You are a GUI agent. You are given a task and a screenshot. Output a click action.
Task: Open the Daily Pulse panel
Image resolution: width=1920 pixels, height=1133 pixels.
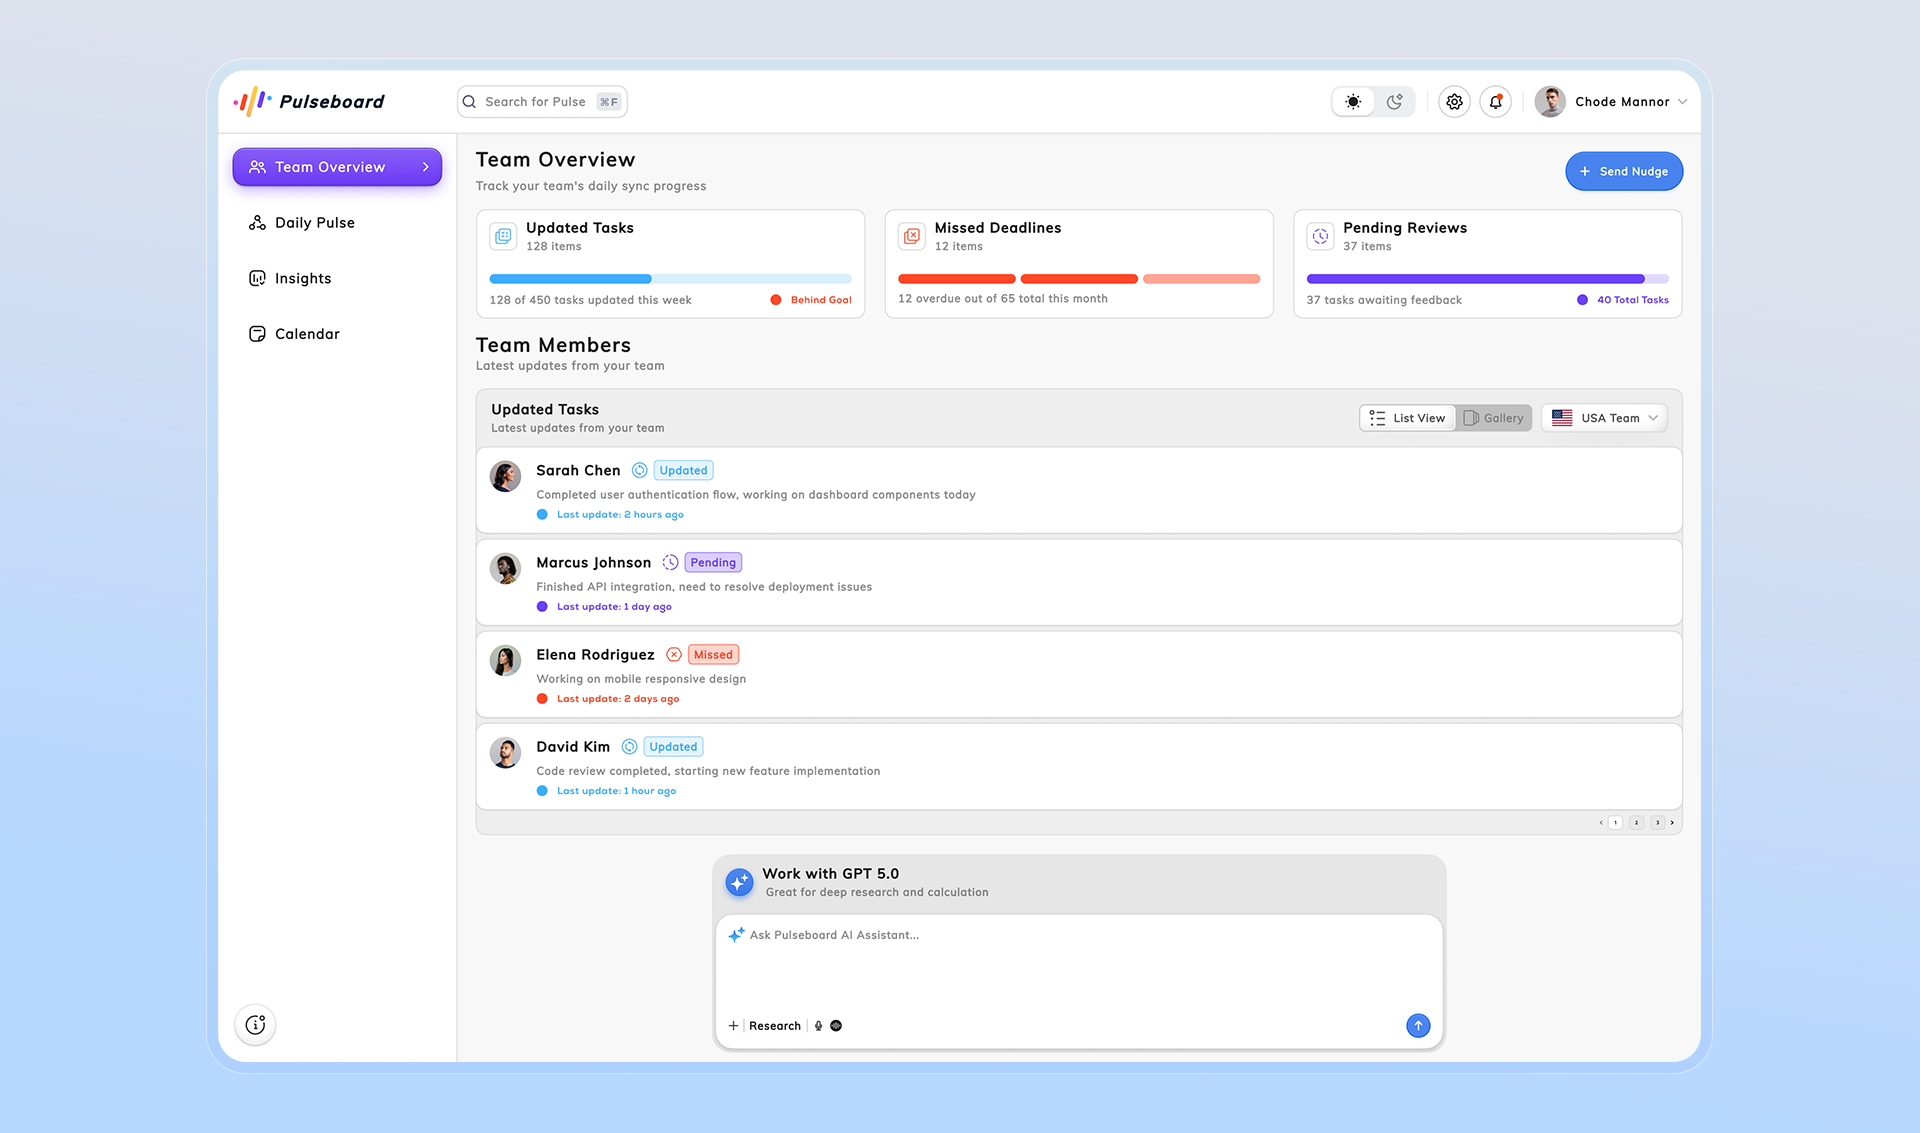click(x=314, y=222)
